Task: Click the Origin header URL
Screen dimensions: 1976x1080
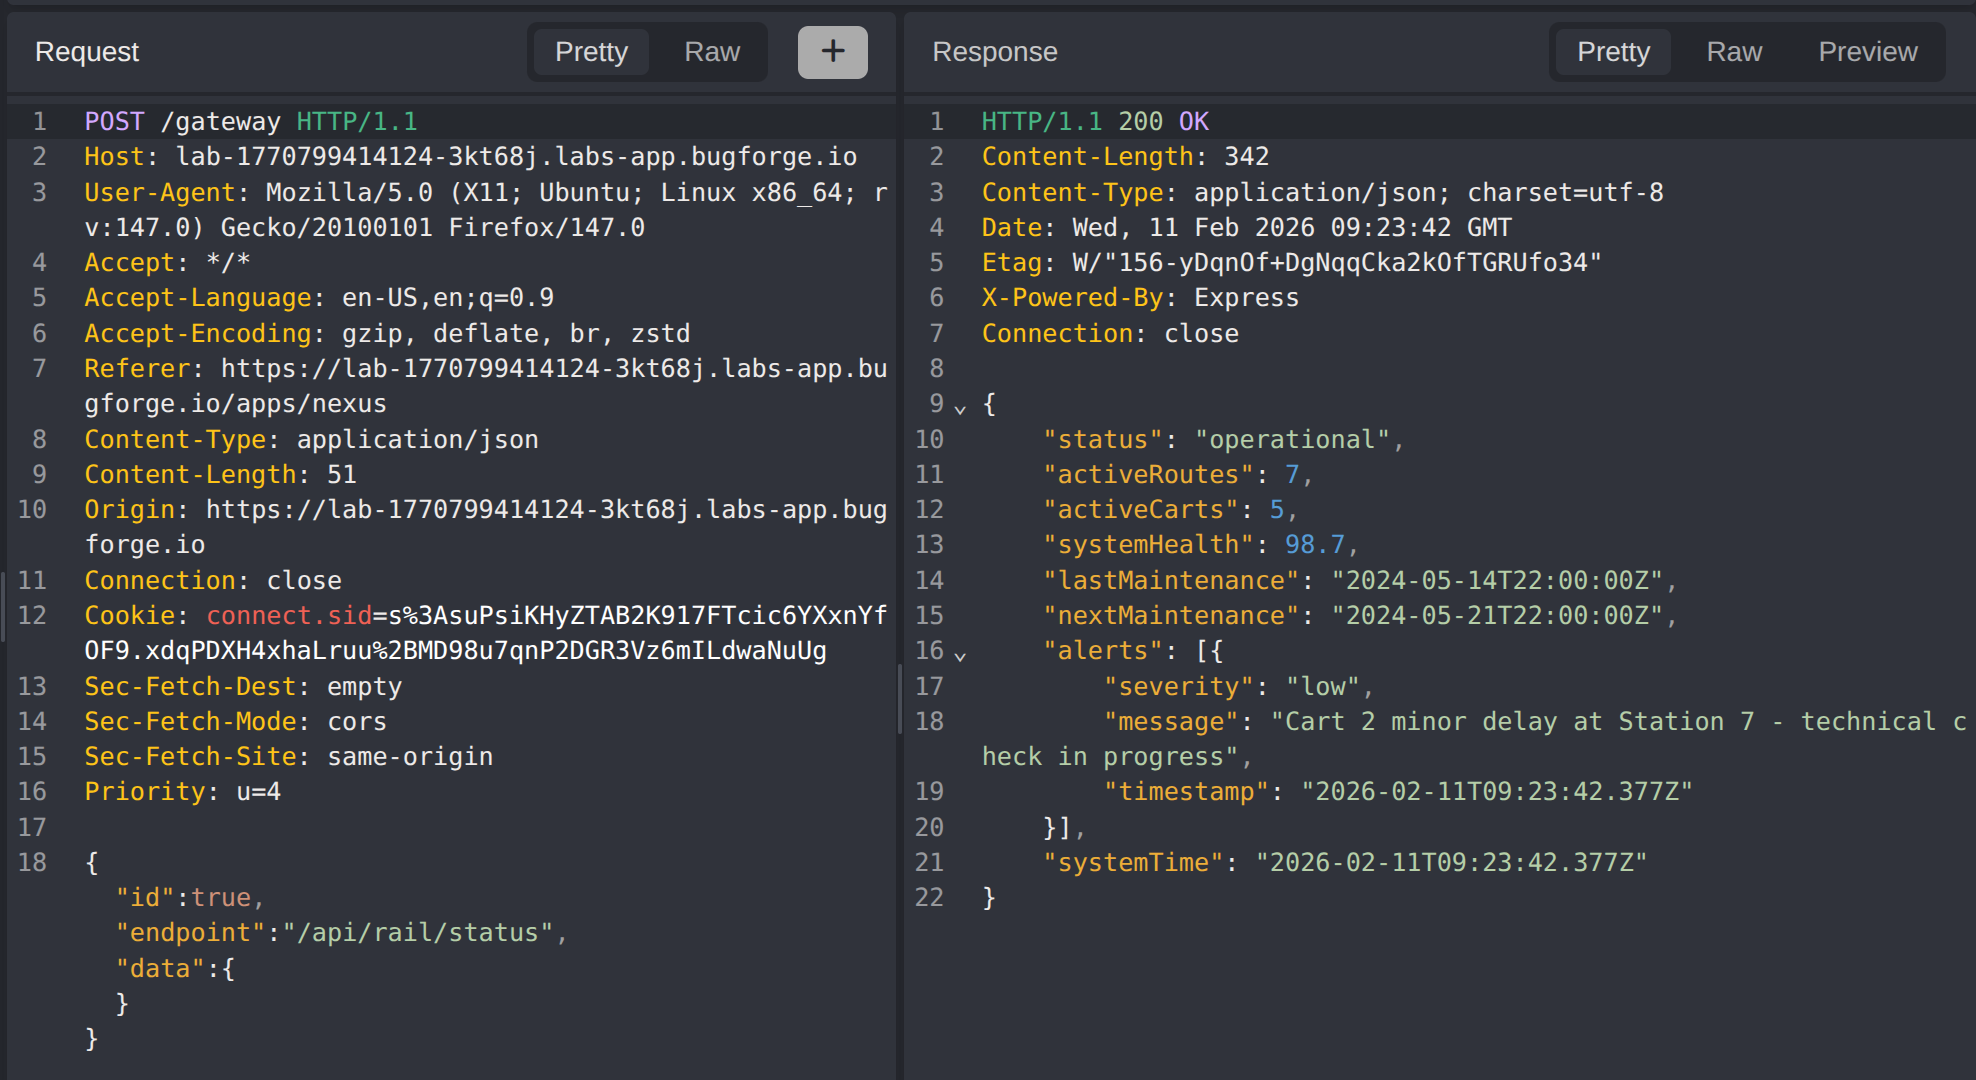Action: (545, 510)
